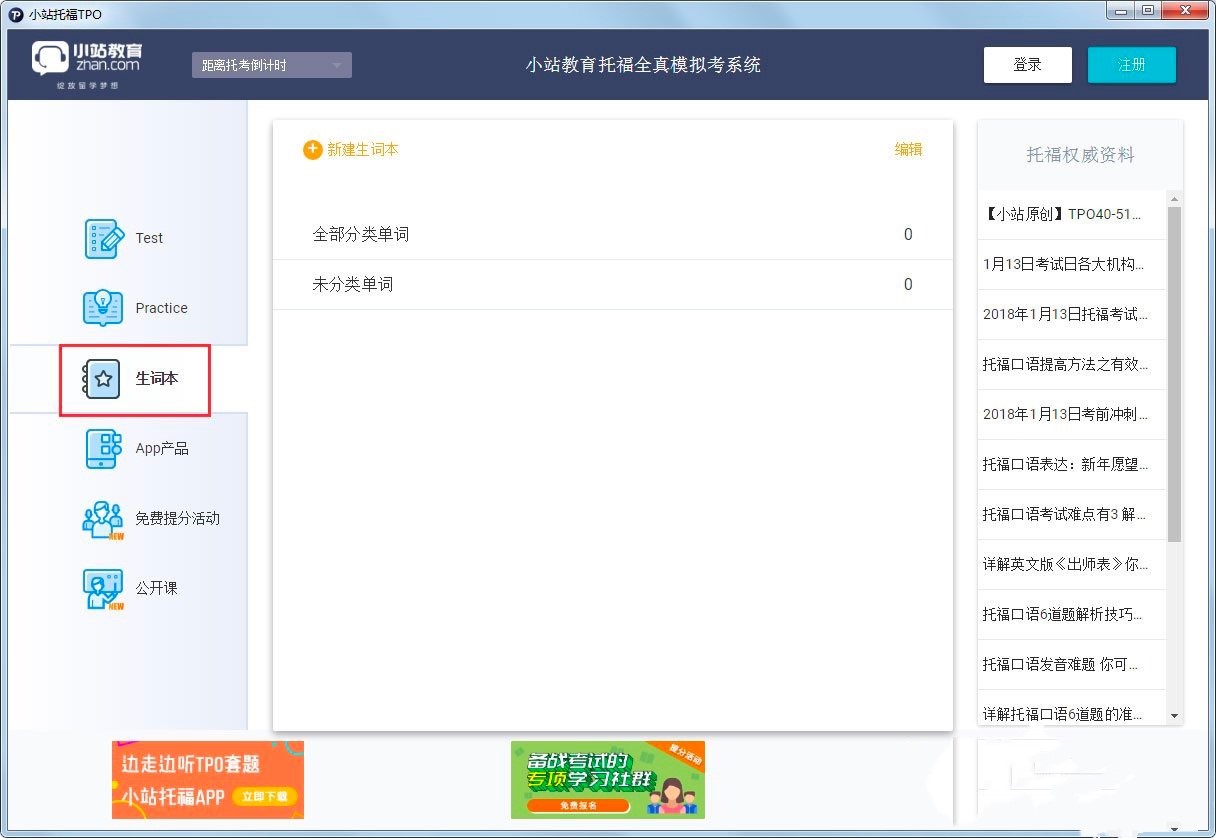
Task: Select the 生词本 star notebook icon
Action: [x=102, y=379]
